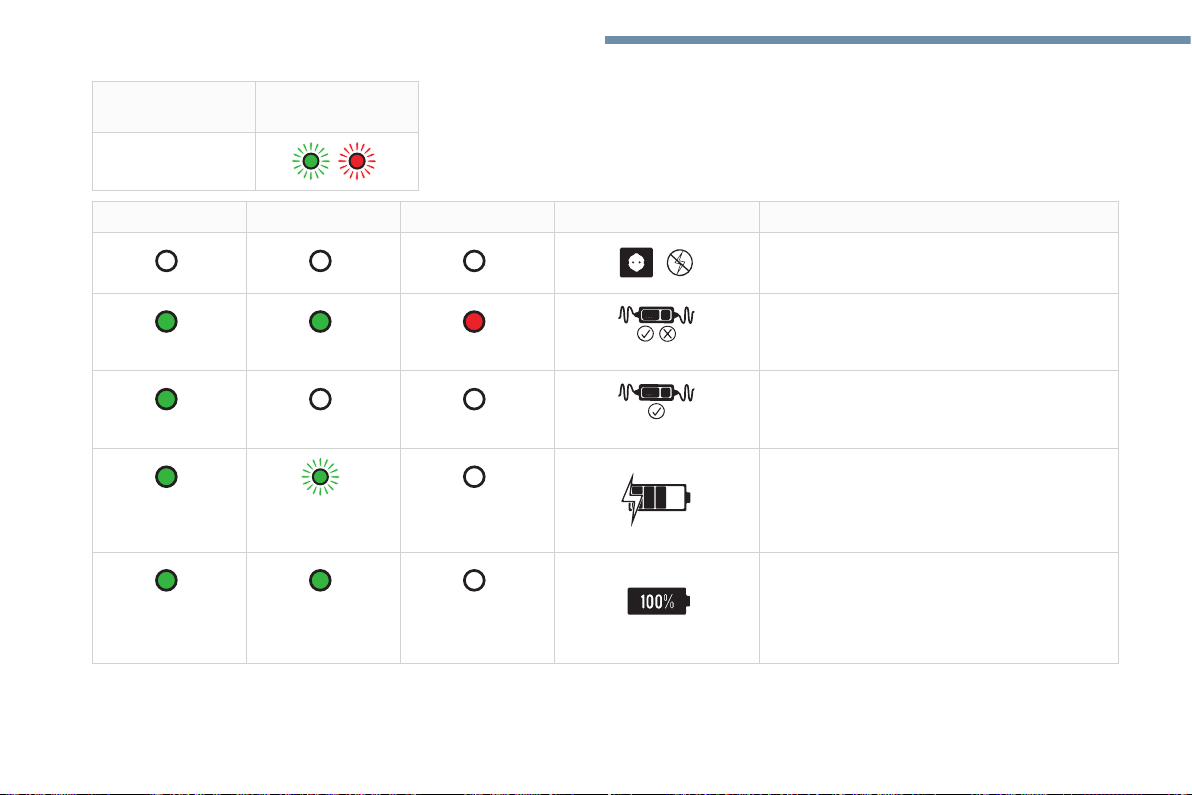
Task: Click the crossed-out lightning bolt circle icon
Action: point(680,263)
